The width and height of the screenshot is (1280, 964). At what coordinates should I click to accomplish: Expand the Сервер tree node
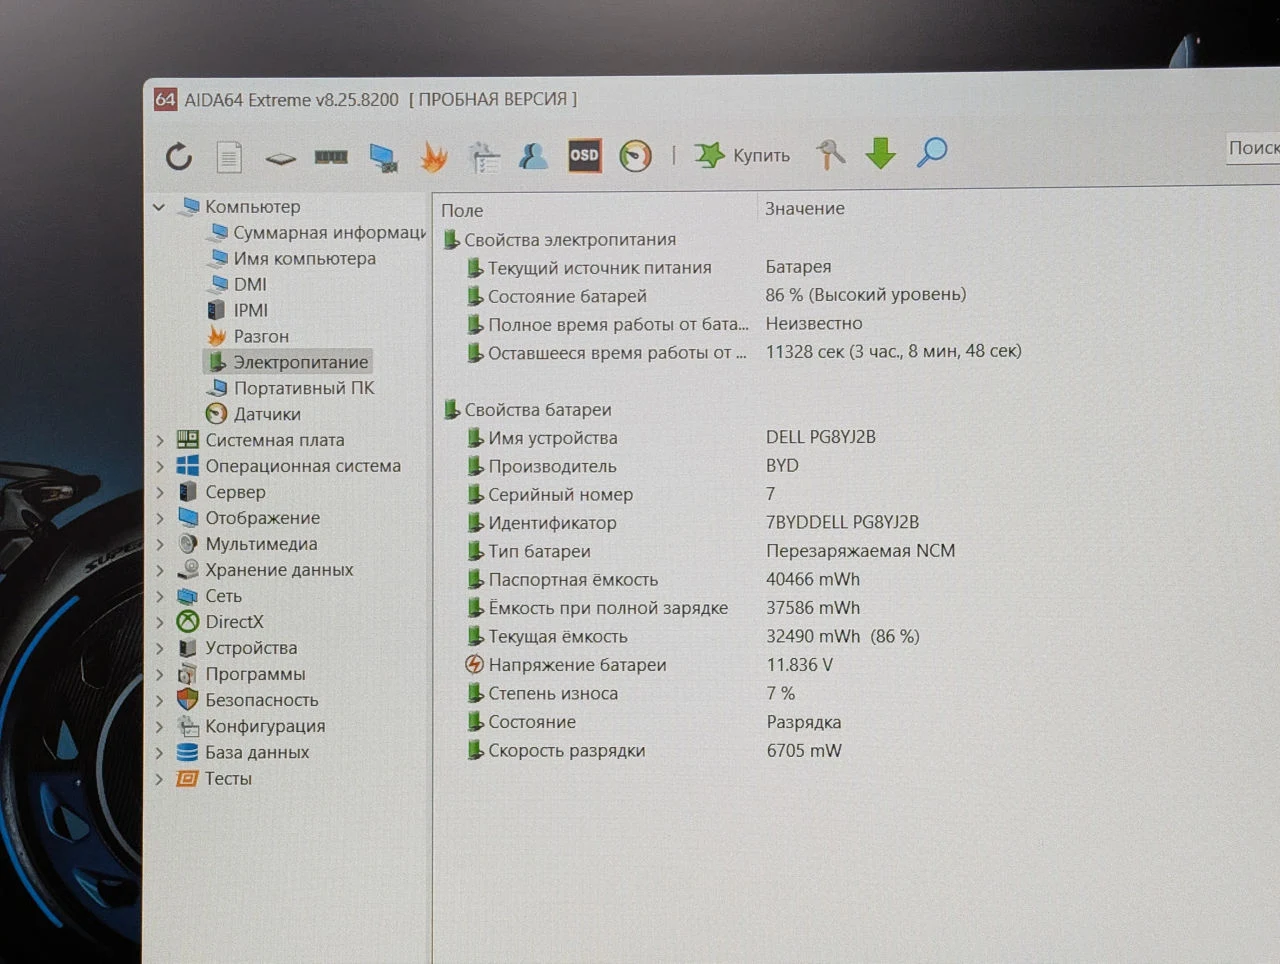pos(160,492)
